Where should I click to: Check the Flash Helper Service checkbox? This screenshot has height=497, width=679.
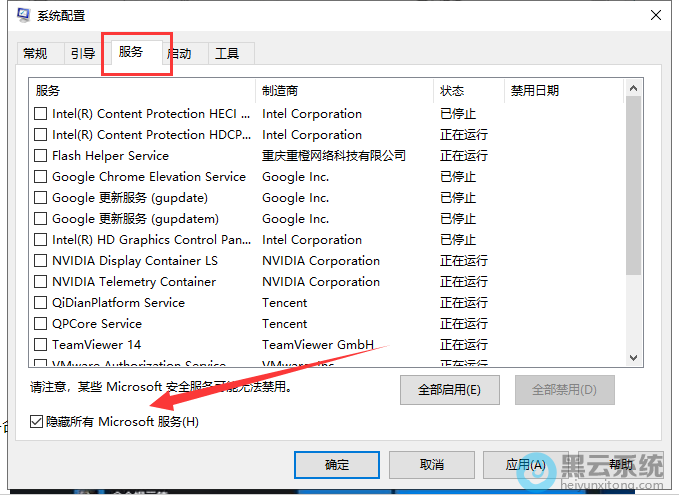[x=41, y=156]
